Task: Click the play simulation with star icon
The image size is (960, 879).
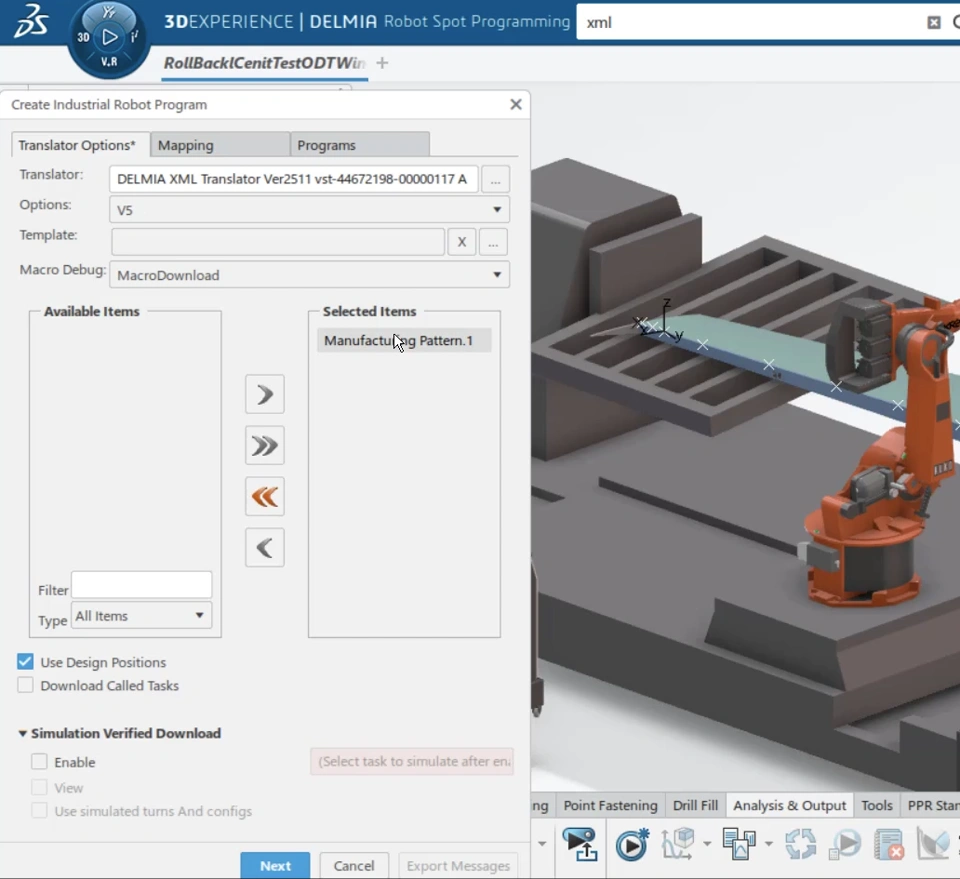Action: pyautogui.click(x=632, y=844)
